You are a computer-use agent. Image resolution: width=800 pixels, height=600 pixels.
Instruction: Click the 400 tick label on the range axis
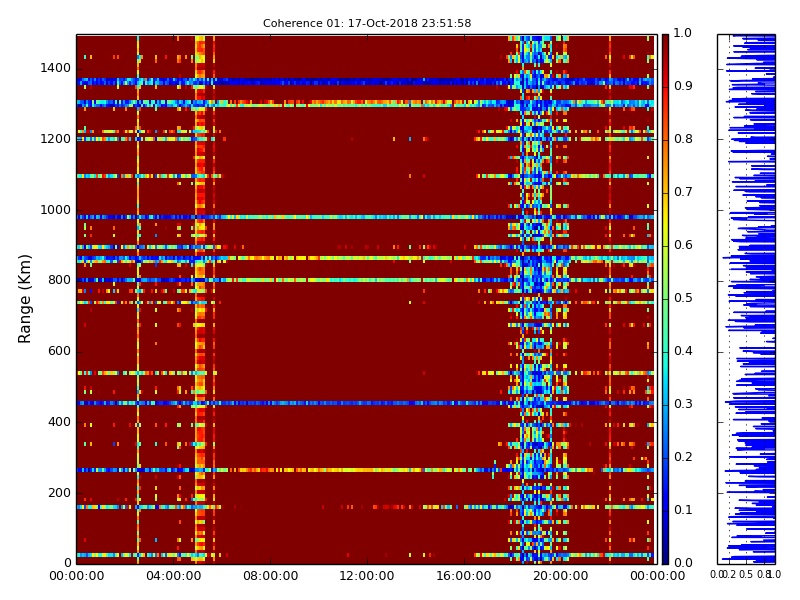point(59,422)
